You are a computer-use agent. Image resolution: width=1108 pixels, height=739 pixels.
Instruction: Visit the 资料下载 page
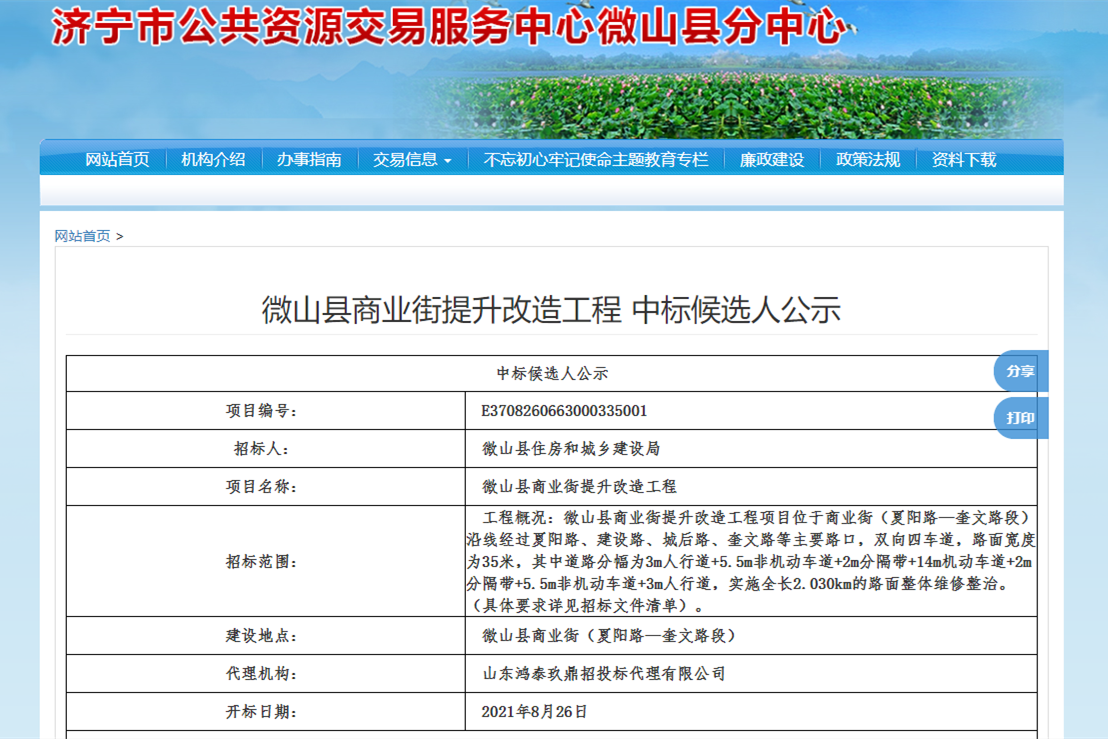(x=964, y=160)
